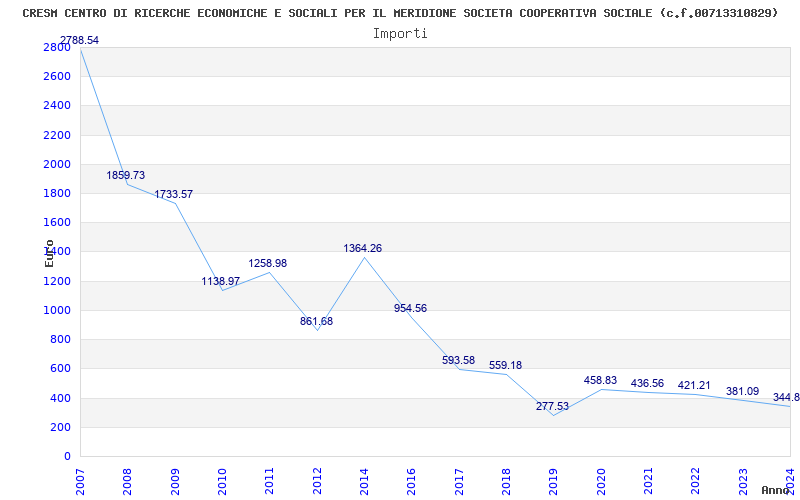Select the 954.56 data label

click(x=410, y=308)
